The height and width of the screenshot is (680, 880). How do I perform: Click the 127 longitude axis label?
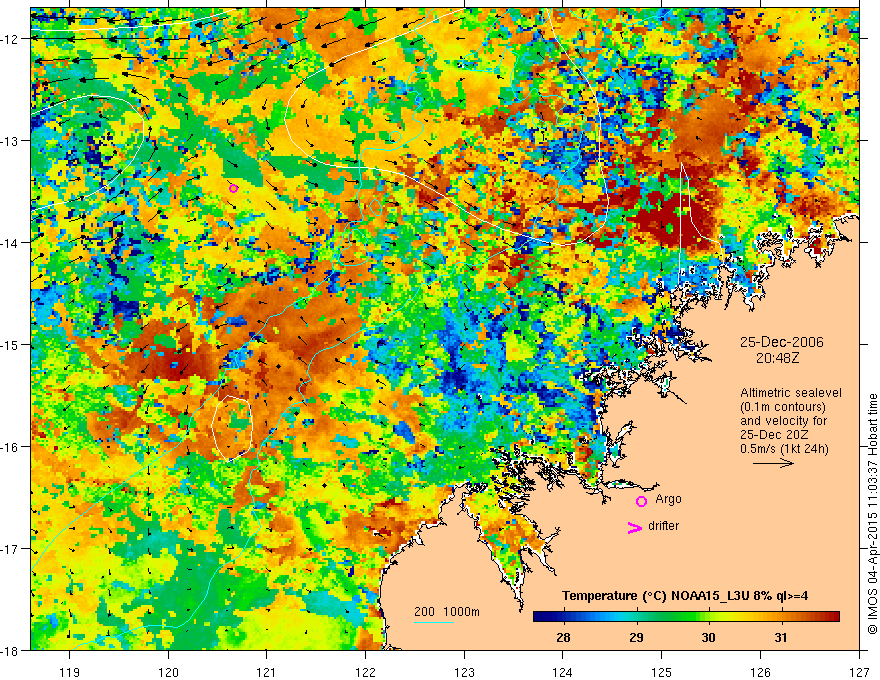859,672
